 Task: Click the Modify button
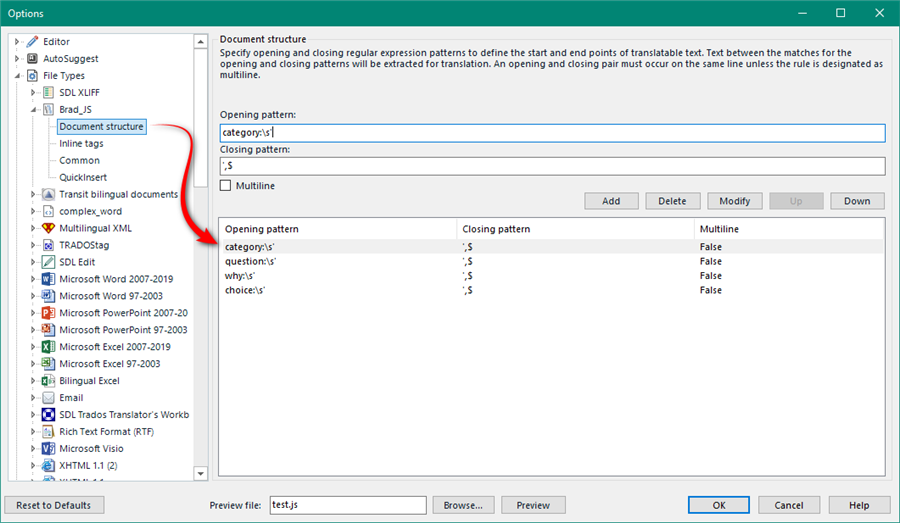point(735,201)
